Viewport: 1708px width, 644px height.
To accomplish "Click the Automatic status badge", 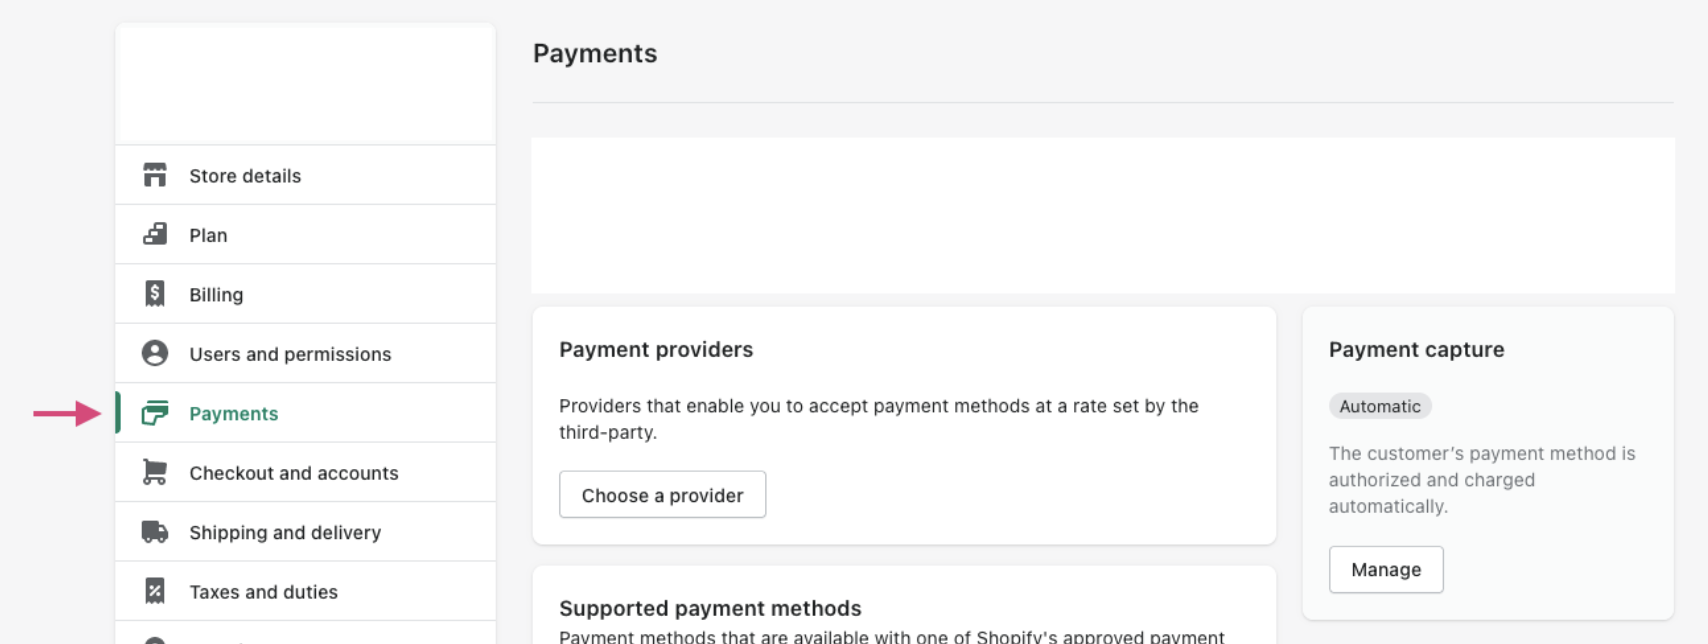I will coord(1380,406).
